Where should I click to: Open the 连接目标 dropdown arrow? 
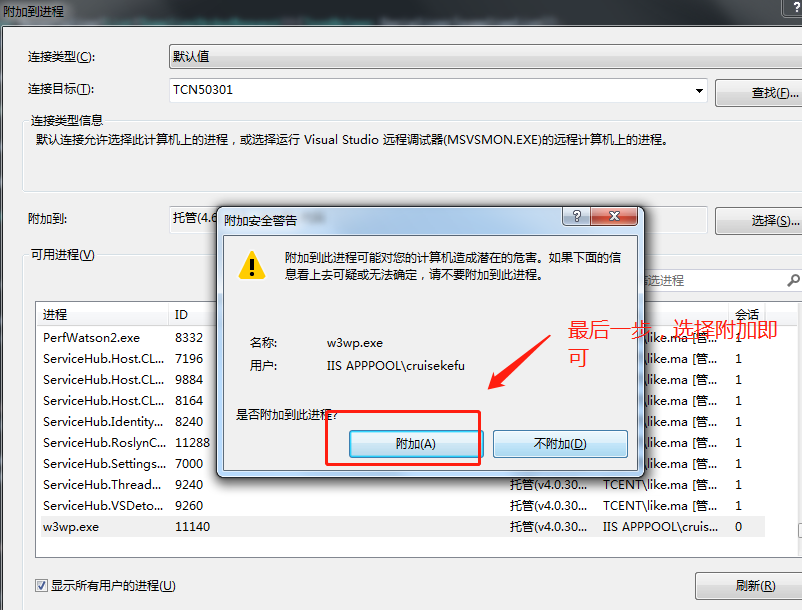click(699, 91)
